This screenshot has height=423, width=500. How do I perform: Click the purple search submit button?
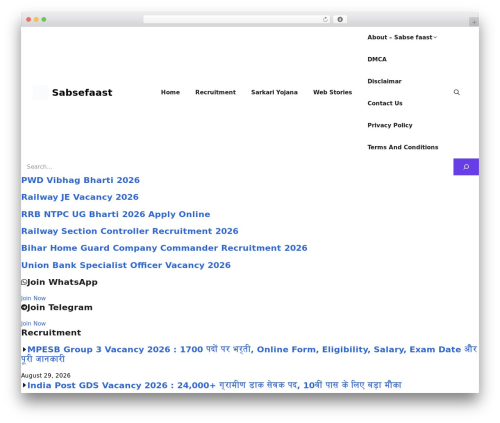click(466, 167)
